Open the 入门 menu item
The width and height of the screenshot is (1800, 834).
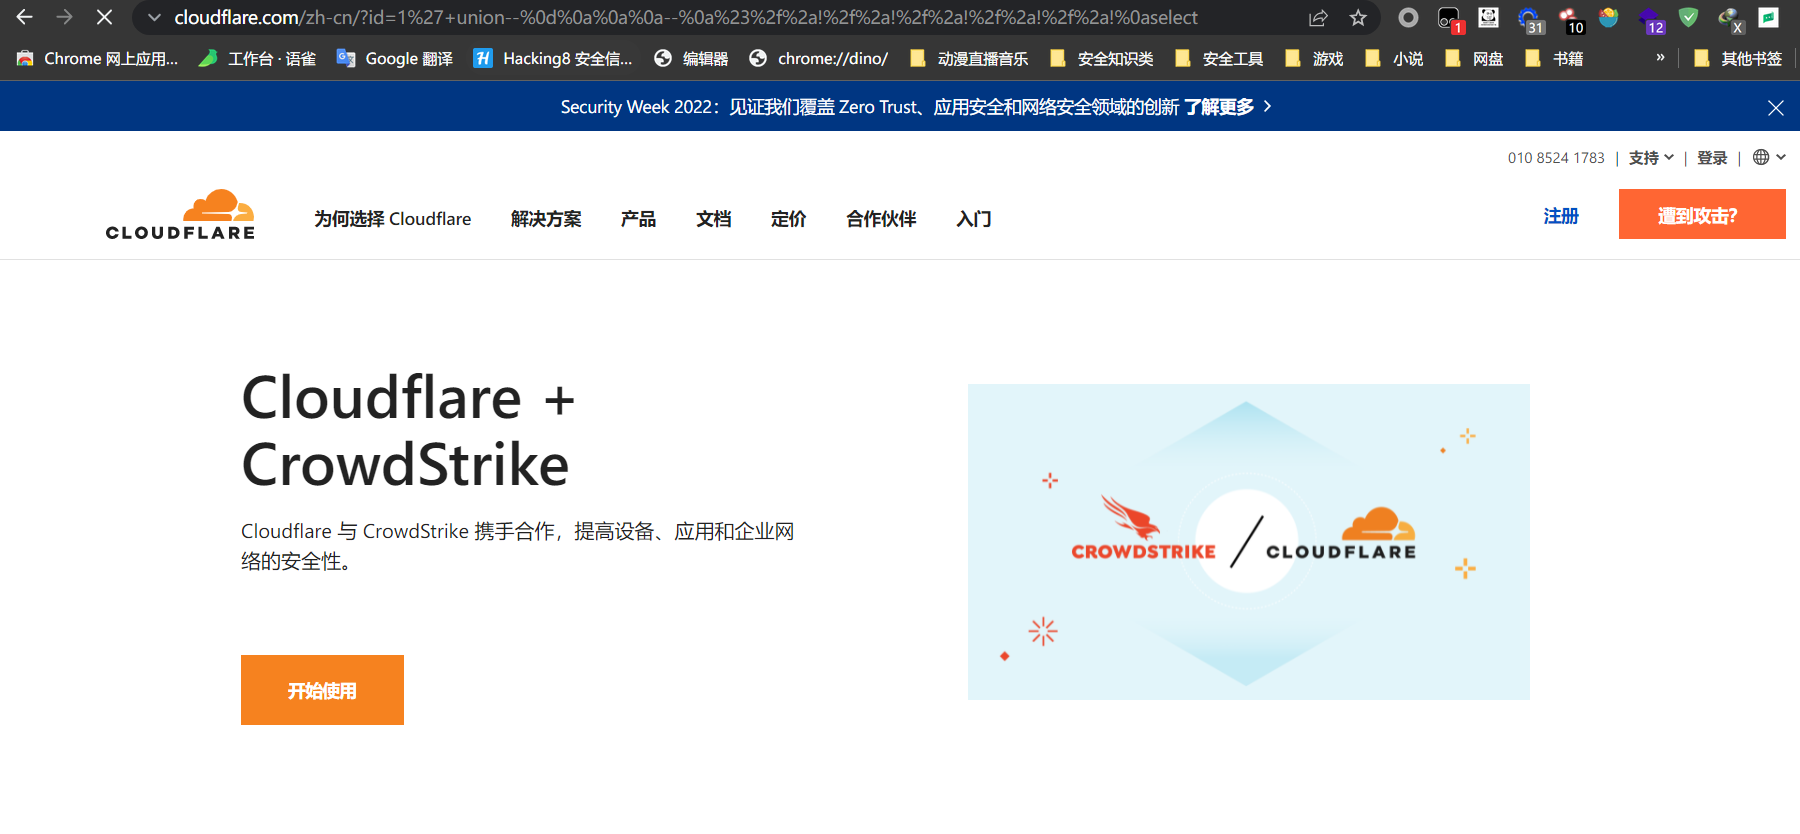point(974,219)
